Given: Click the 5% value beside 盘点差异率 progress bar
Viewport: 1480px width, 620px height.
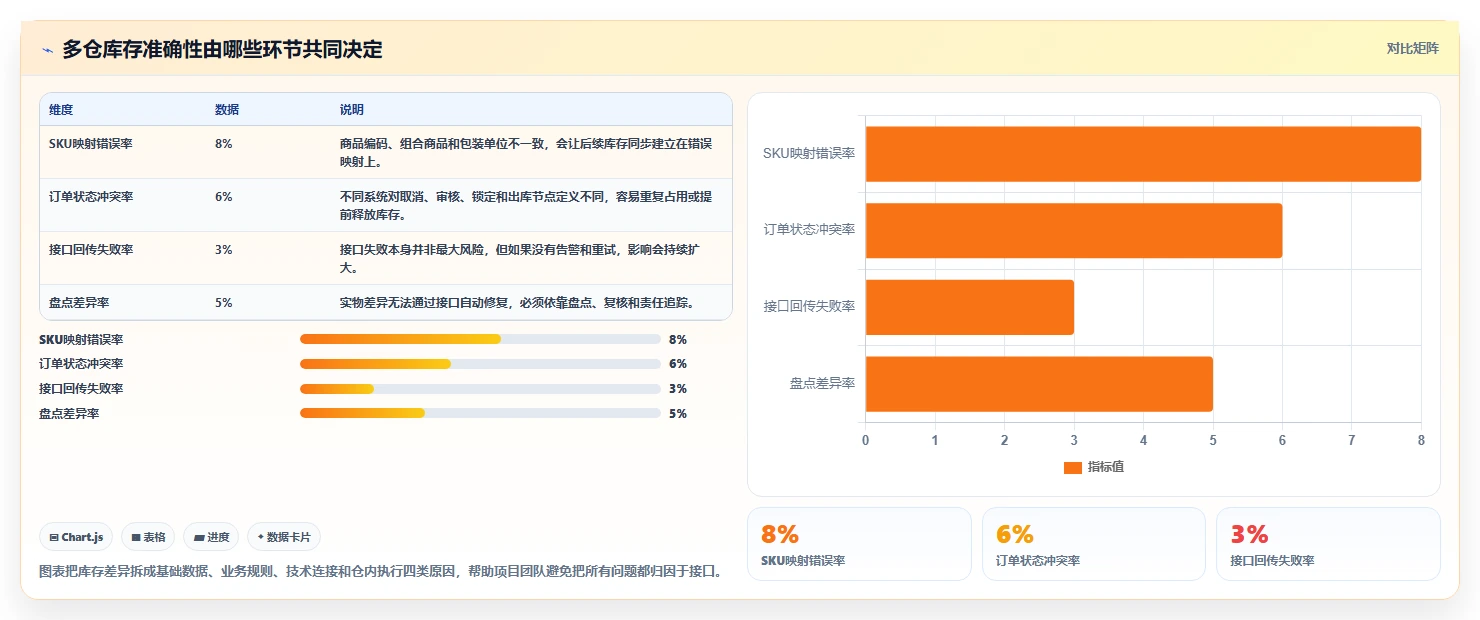Looking at the screenshot, I should 678,414.
